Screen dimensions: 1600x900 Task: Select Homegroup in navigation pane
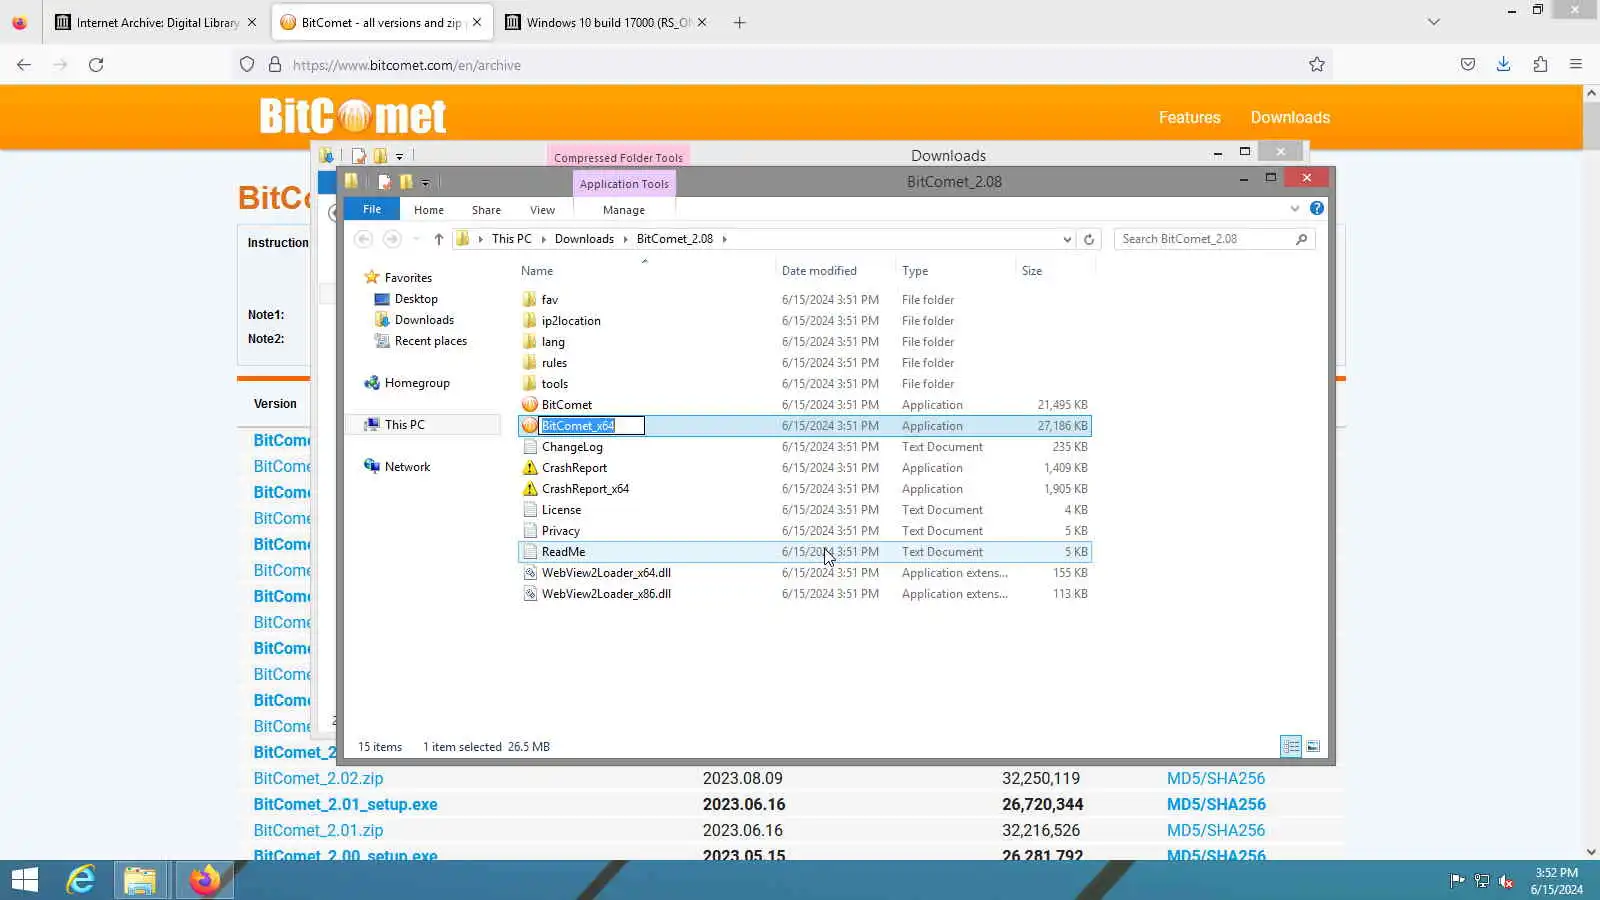point(417,383)
